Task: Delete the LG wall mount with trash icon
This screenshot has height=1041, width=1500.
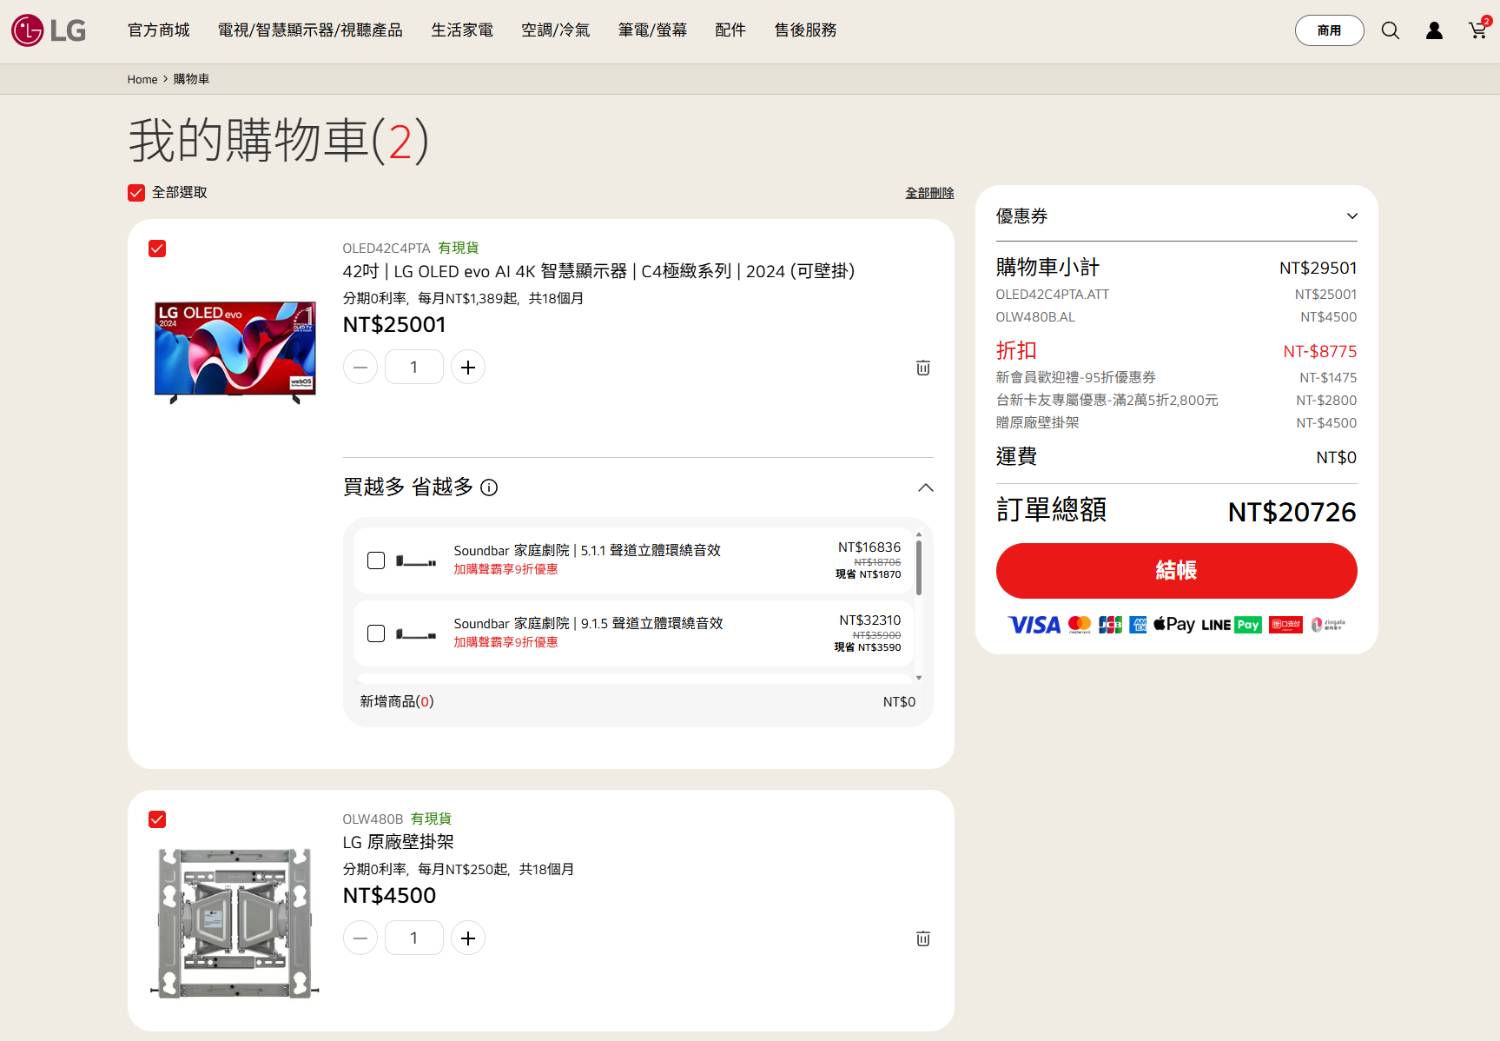Action: click(x=923, y=938)
